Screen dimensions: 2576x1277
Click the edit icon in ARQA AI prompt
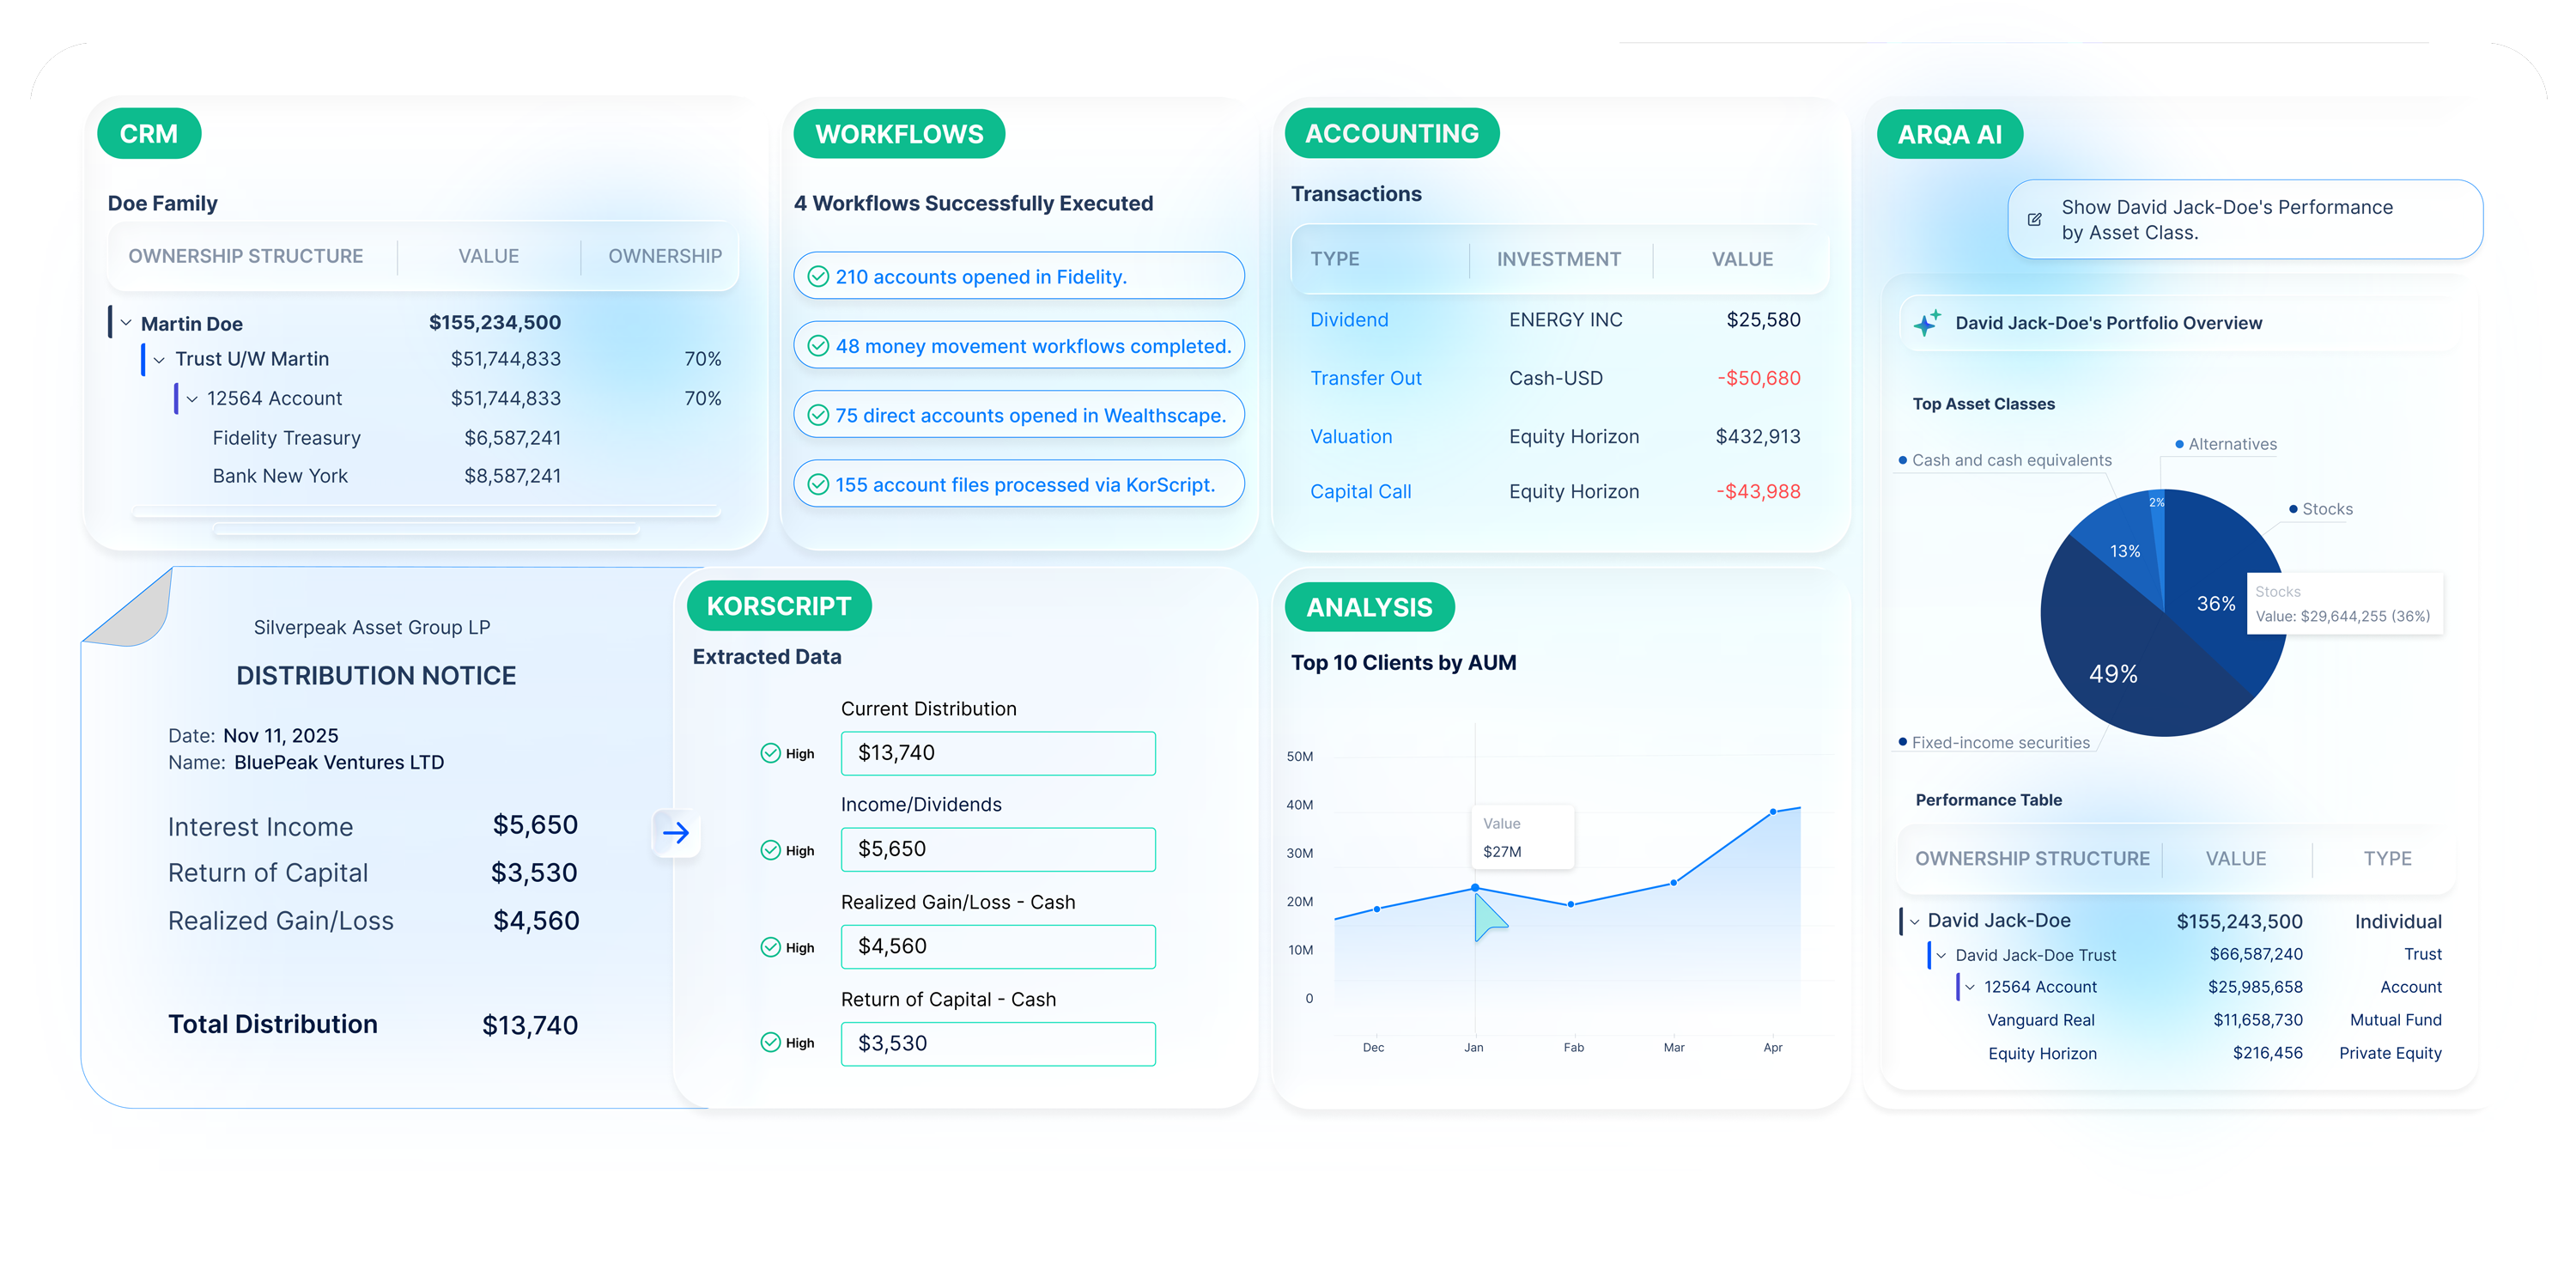[x=2034, y=220]
